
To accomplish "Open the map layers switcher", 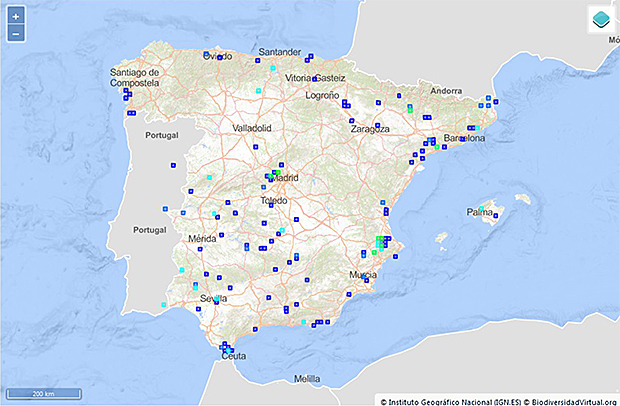I will 601,19.
